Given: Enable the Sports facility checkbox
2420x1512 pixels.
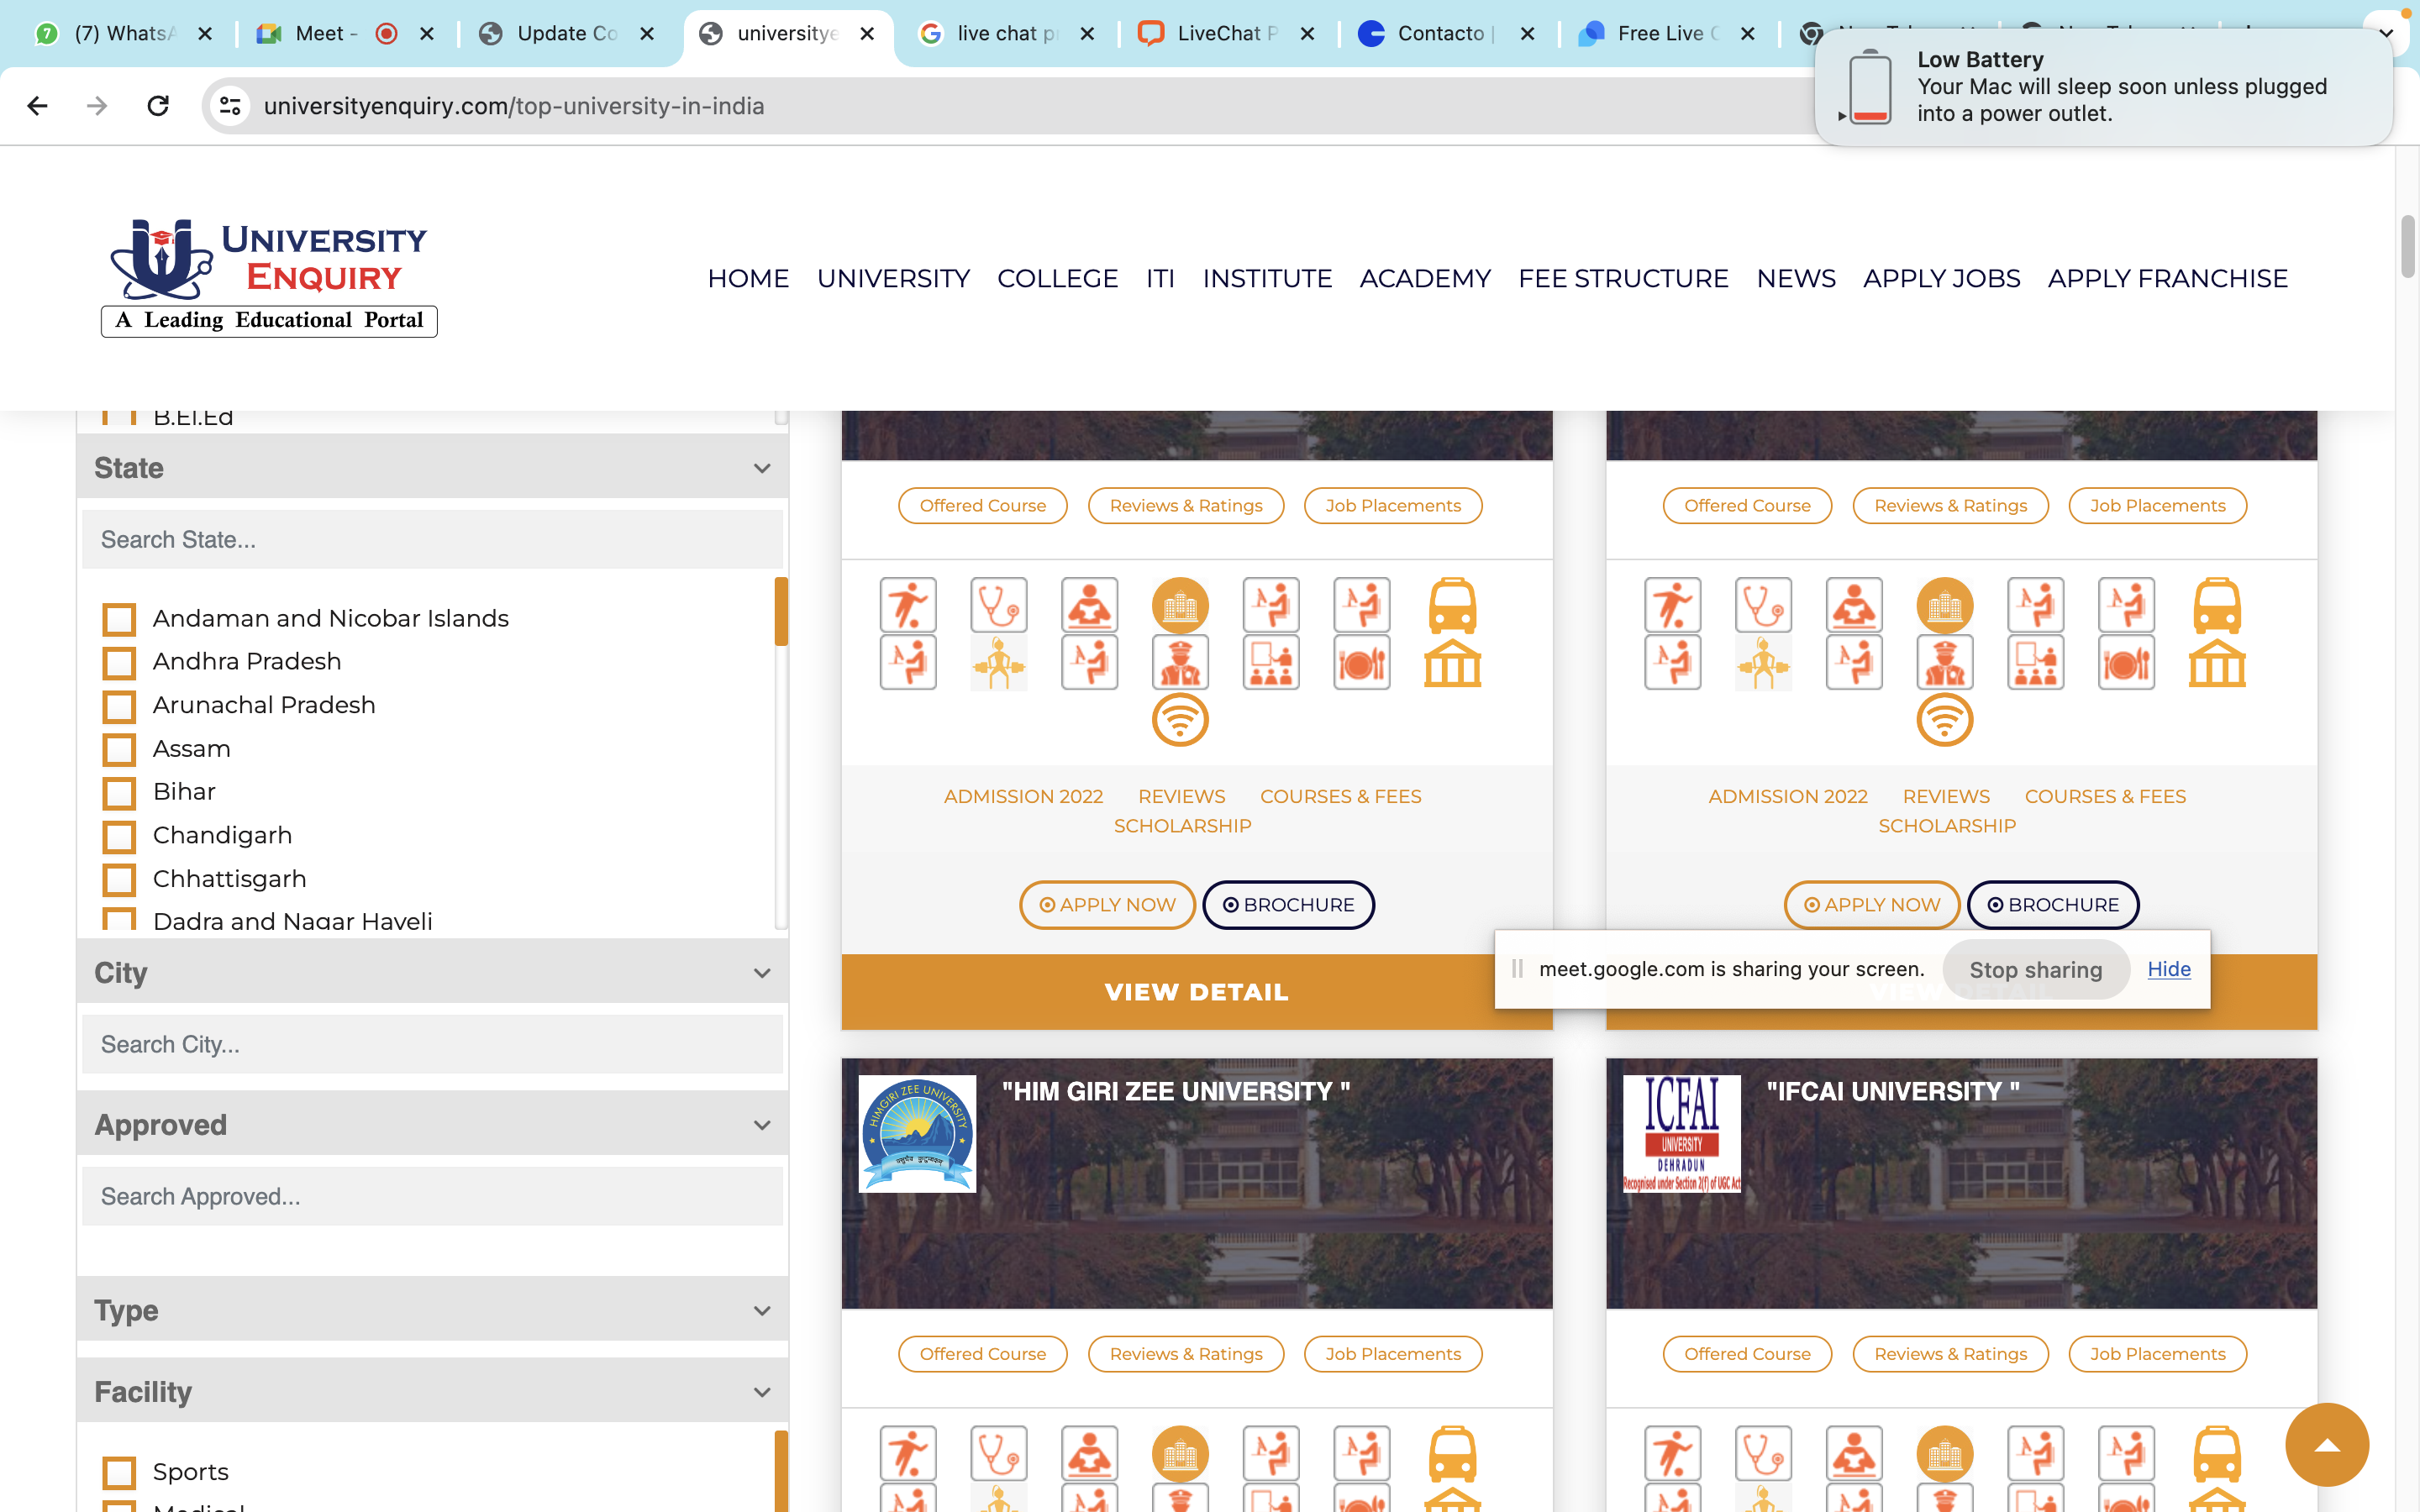Looking at the screenshot, I should click(x=119, y=1472).
